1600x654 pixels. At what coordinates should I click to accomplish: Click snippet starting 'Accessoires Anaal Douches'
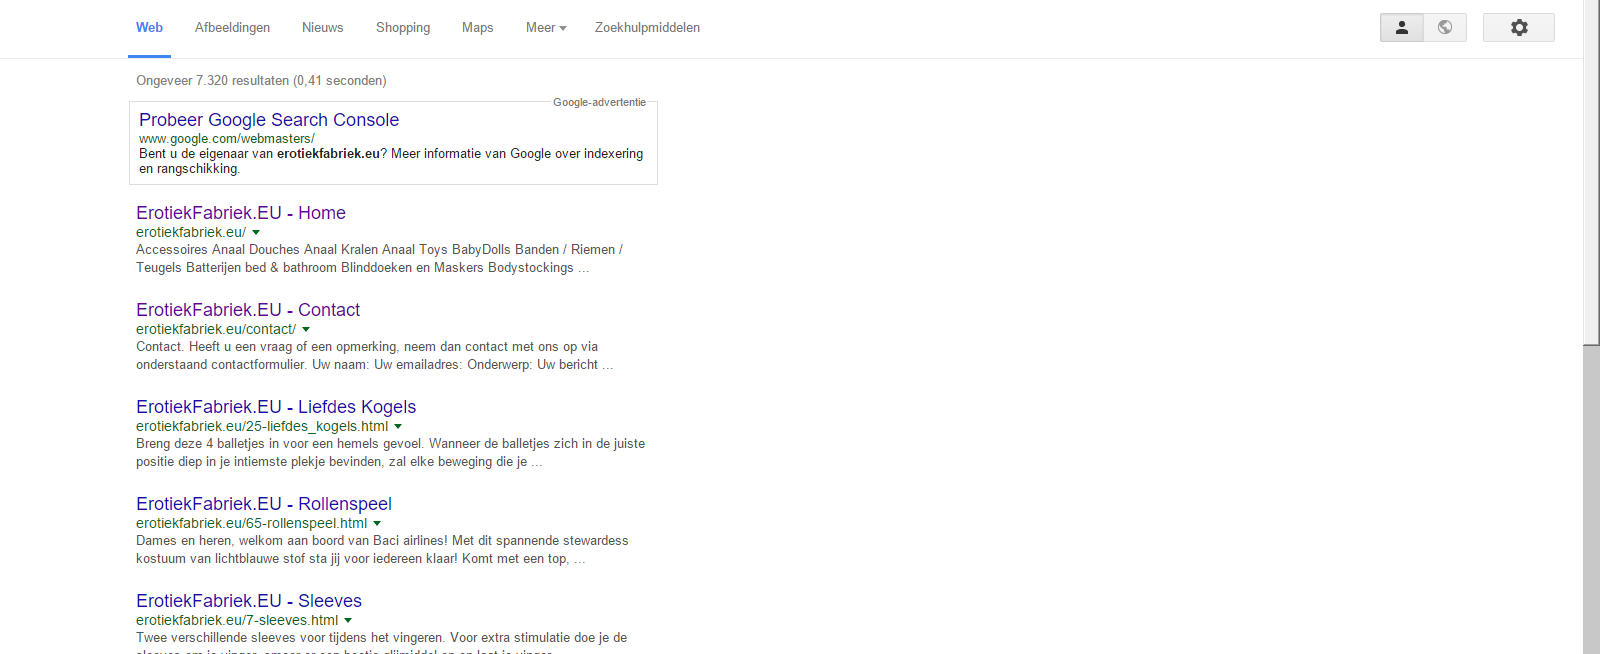click(x=379, y=259)
